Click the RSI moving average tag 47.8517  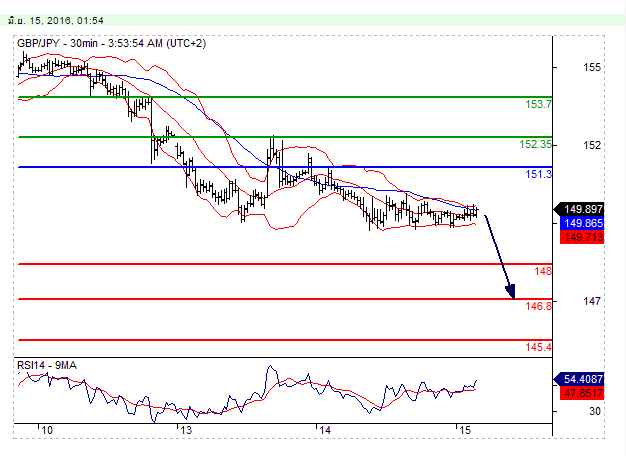pos(582,393)
